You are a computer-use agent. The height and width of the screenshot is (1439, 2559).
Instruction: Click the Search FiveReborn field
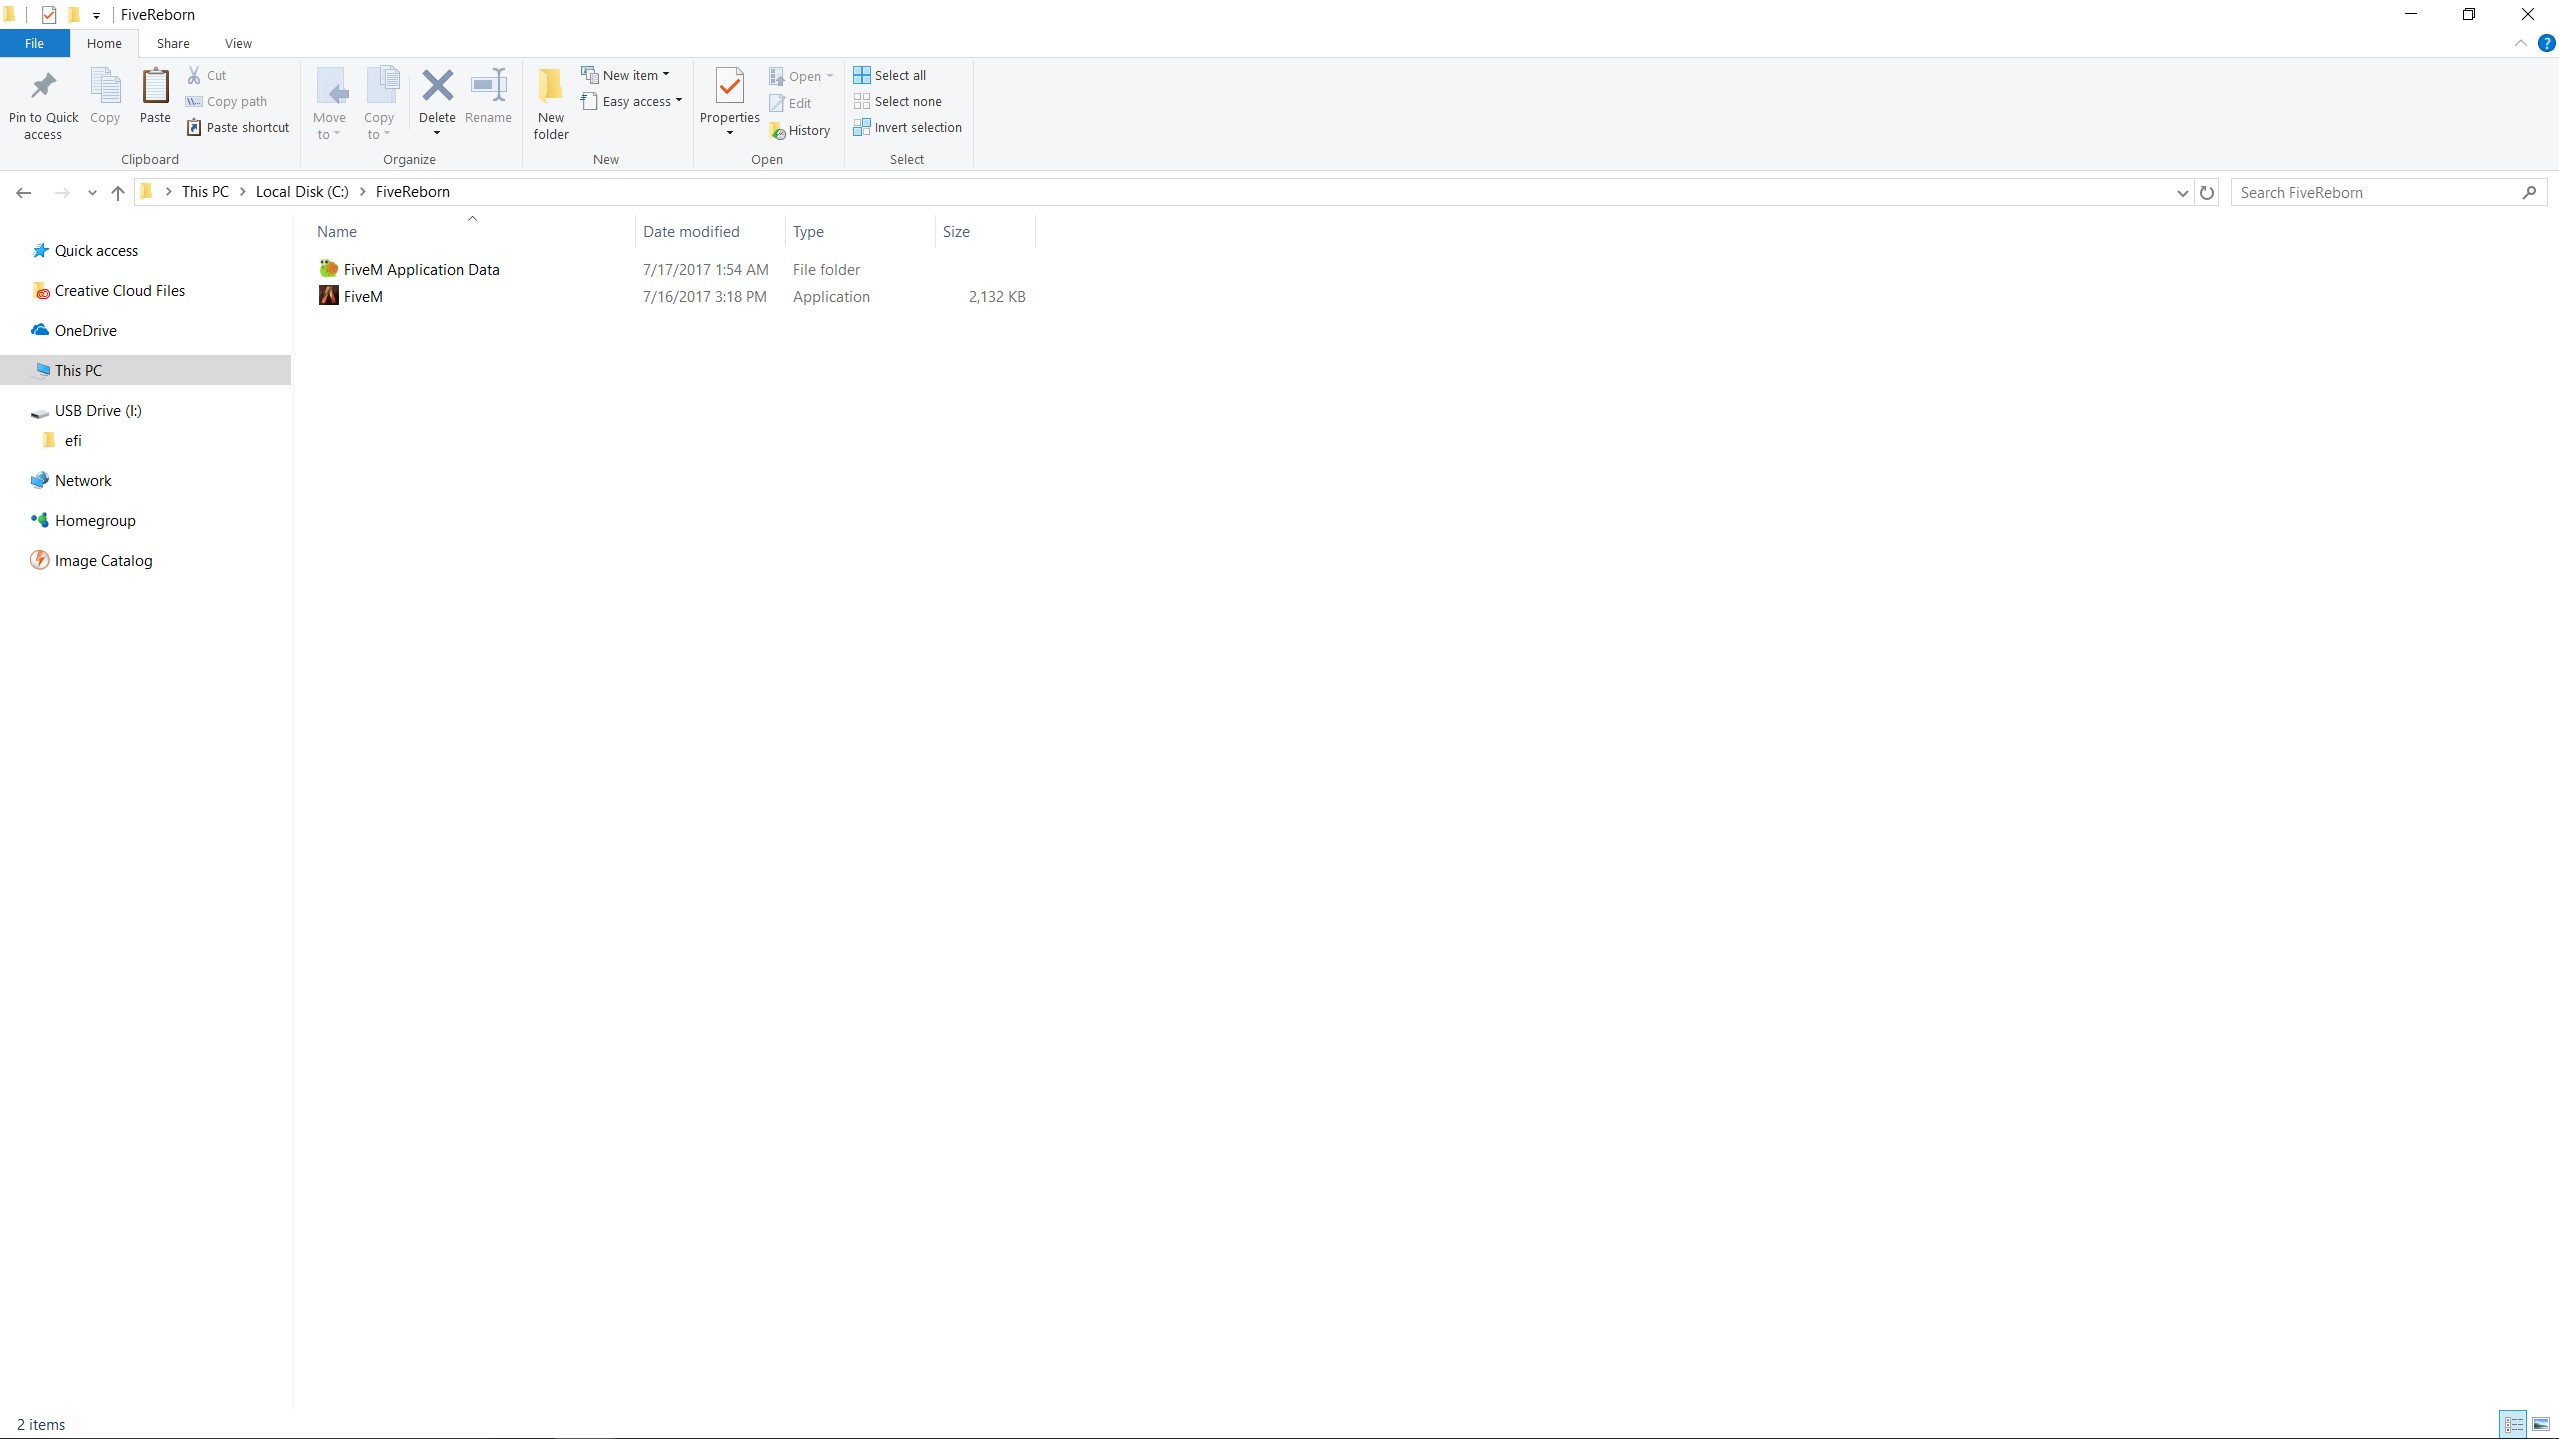point(2388,192)
